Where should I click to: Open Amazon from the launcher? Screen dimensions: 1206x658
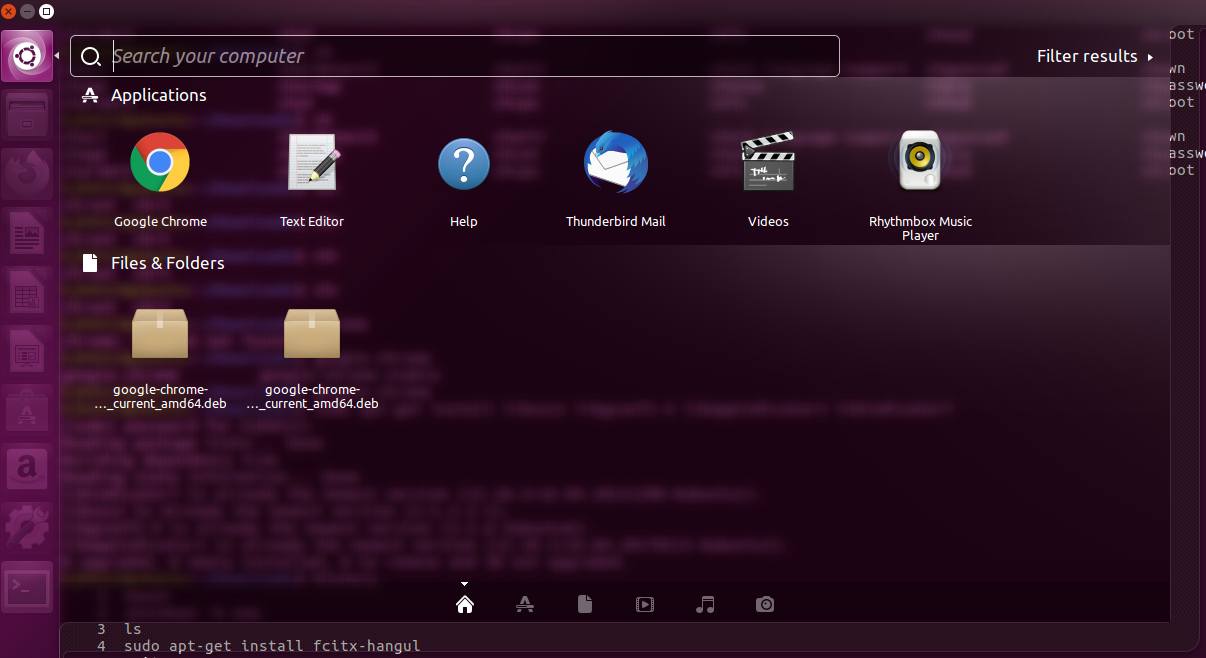(x=27, y=470)
